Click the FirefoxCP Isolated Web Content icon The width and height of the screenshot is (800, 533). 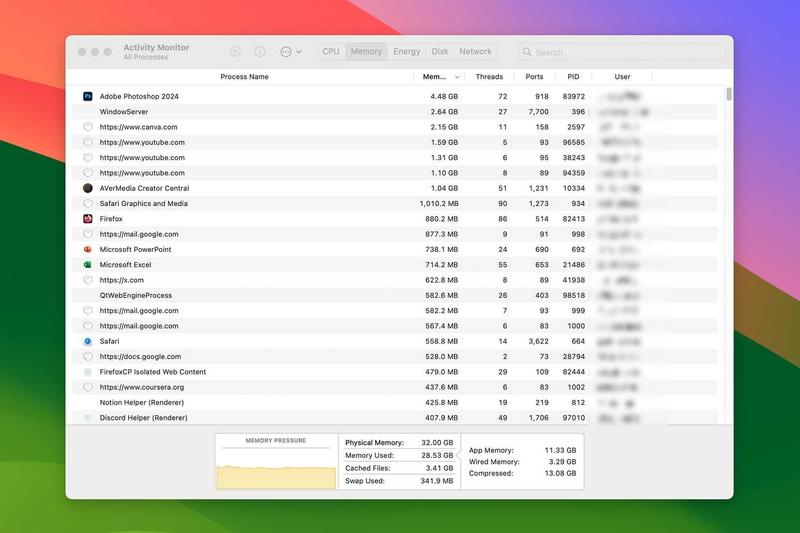[x=88, y=372]
